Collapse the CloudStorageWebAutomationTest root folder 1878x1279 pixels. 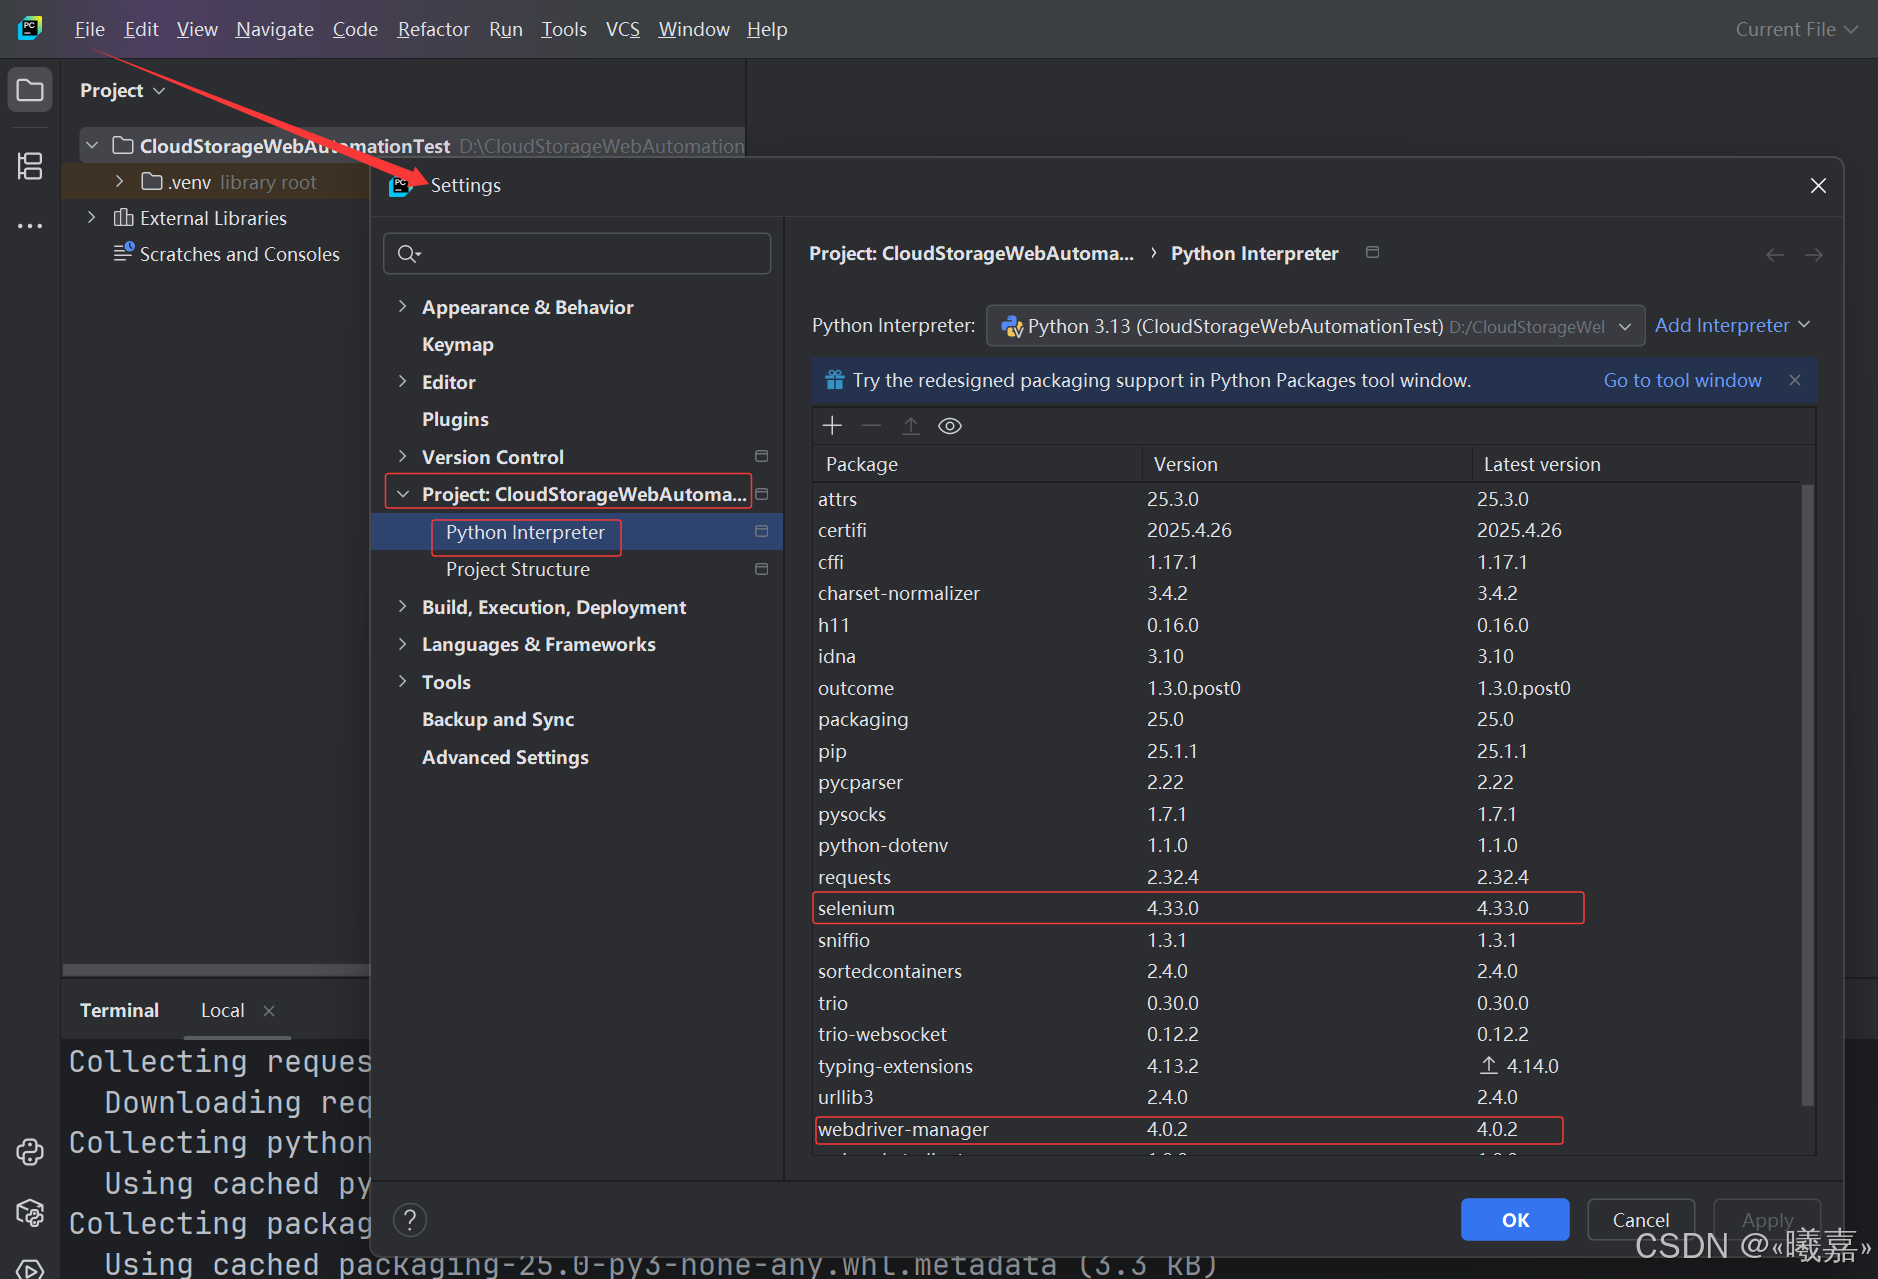[92, 146]
